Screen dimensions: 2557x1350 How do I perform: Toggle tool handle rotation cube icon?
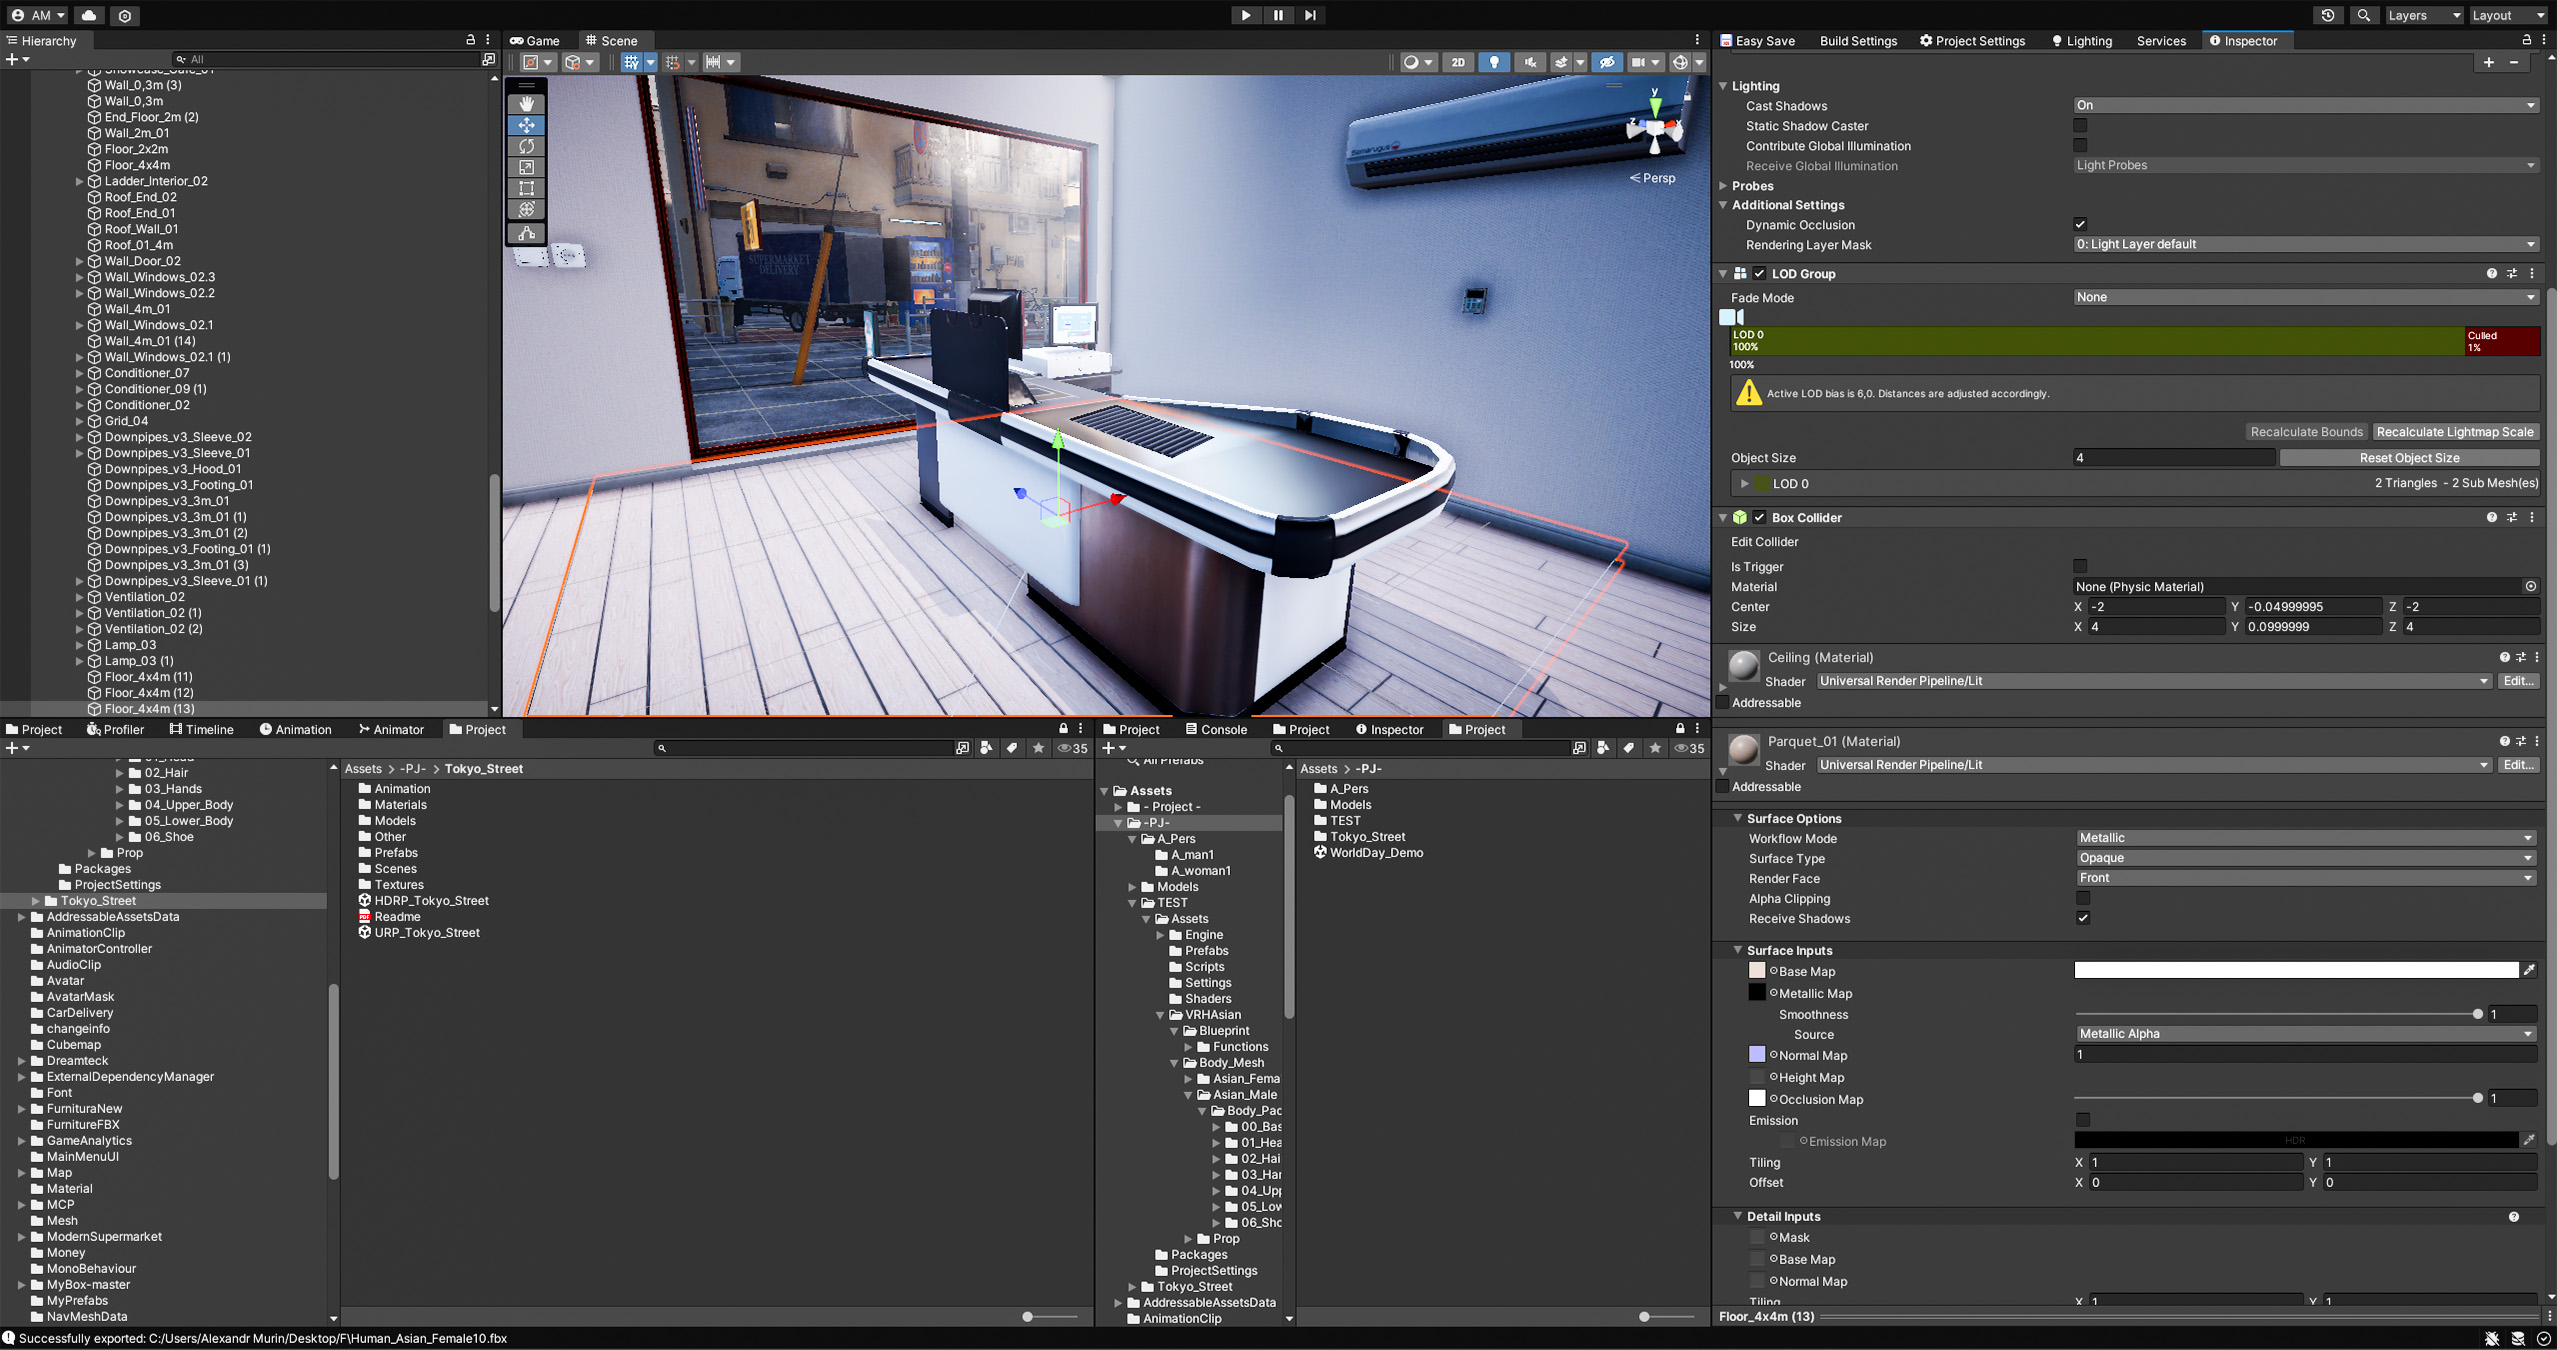point(579,62)
